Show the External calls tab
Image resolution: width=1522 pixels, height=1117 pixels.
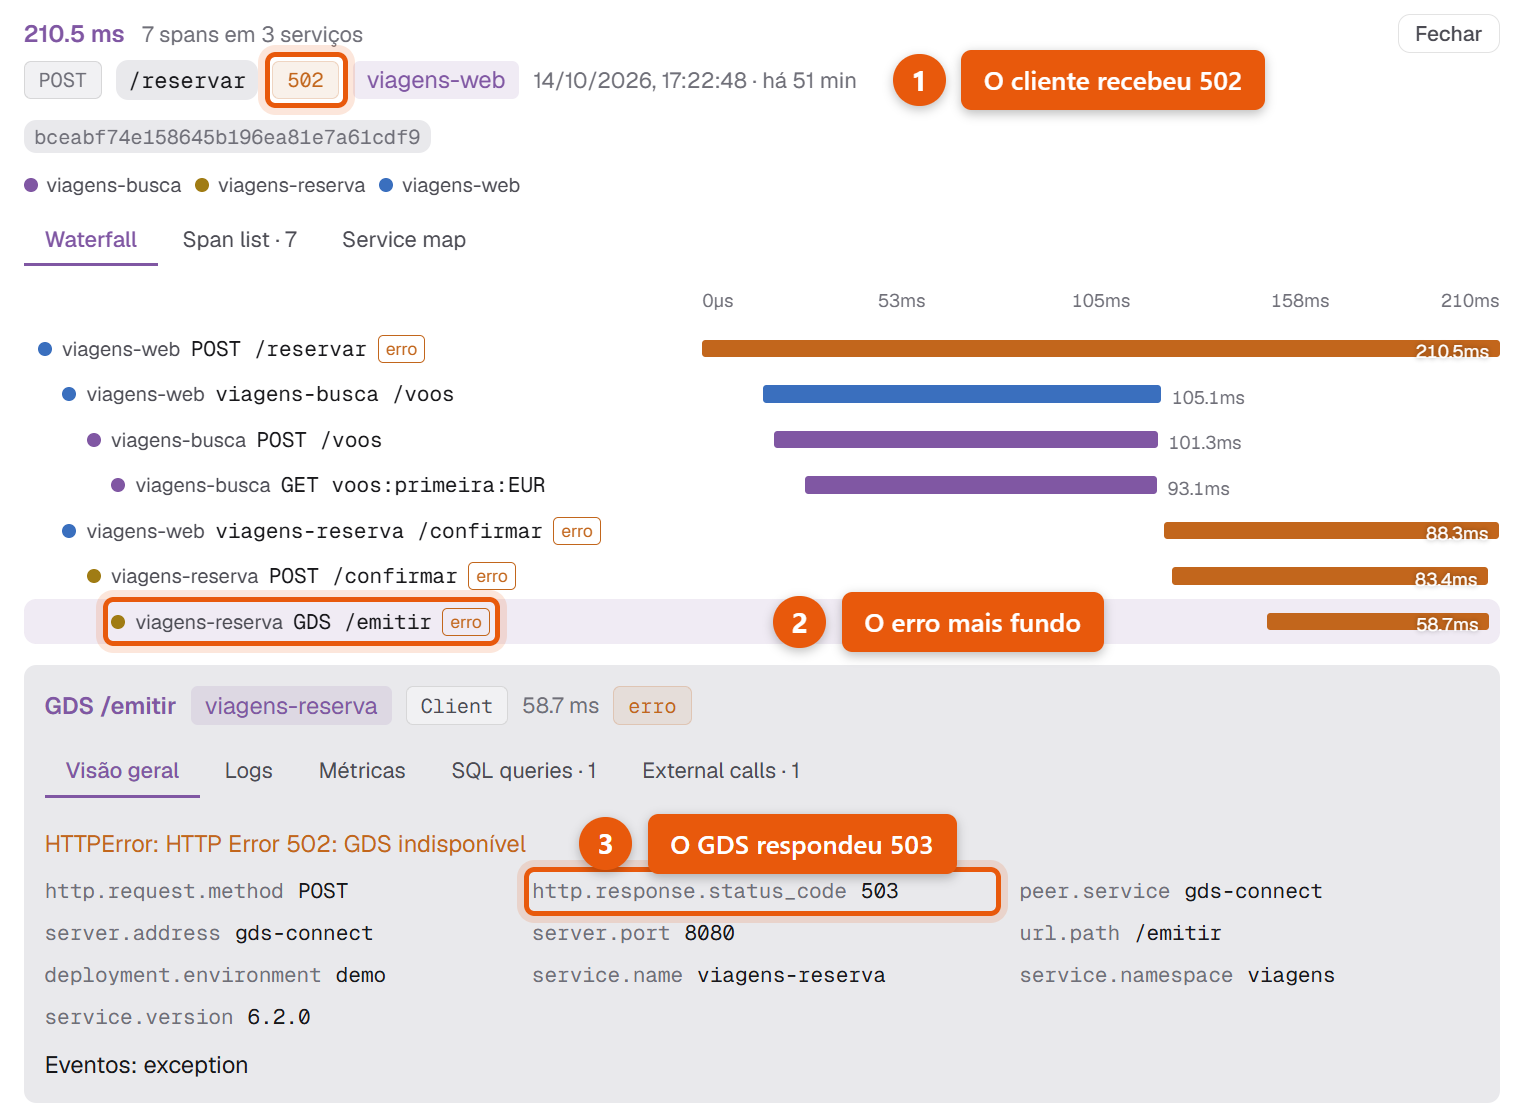point(721,771)
